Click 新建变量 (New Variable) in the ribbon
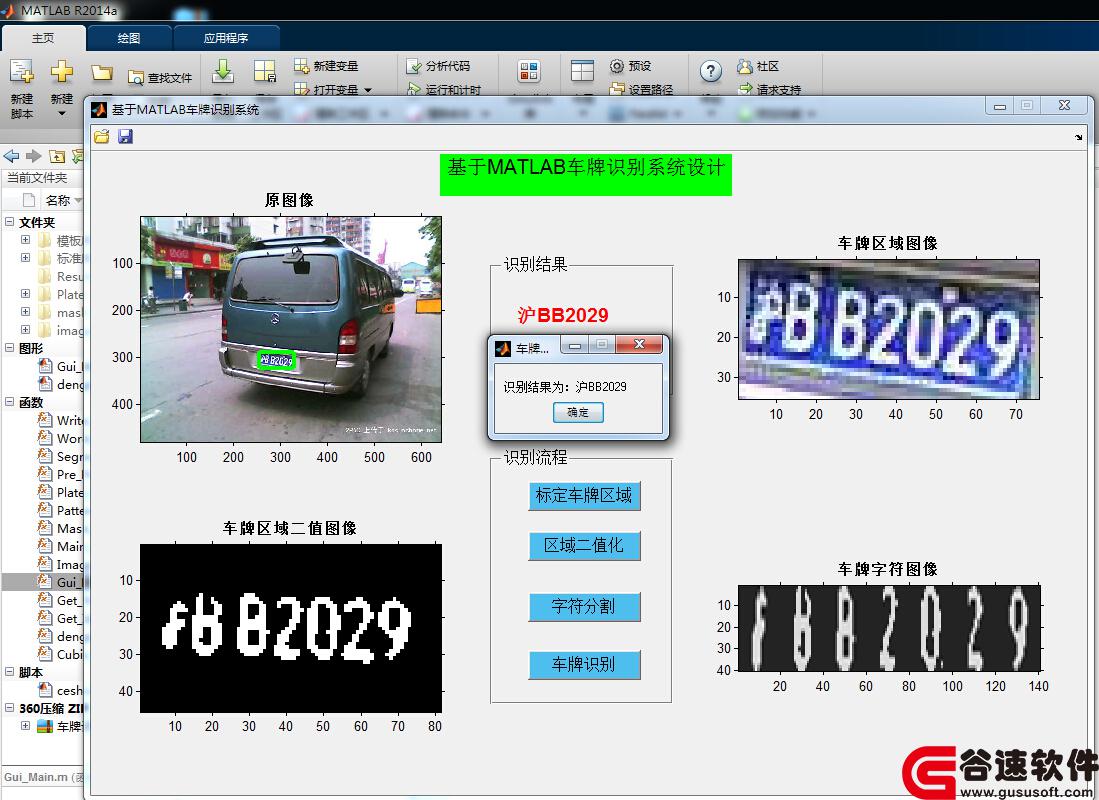 coord(327,66)
